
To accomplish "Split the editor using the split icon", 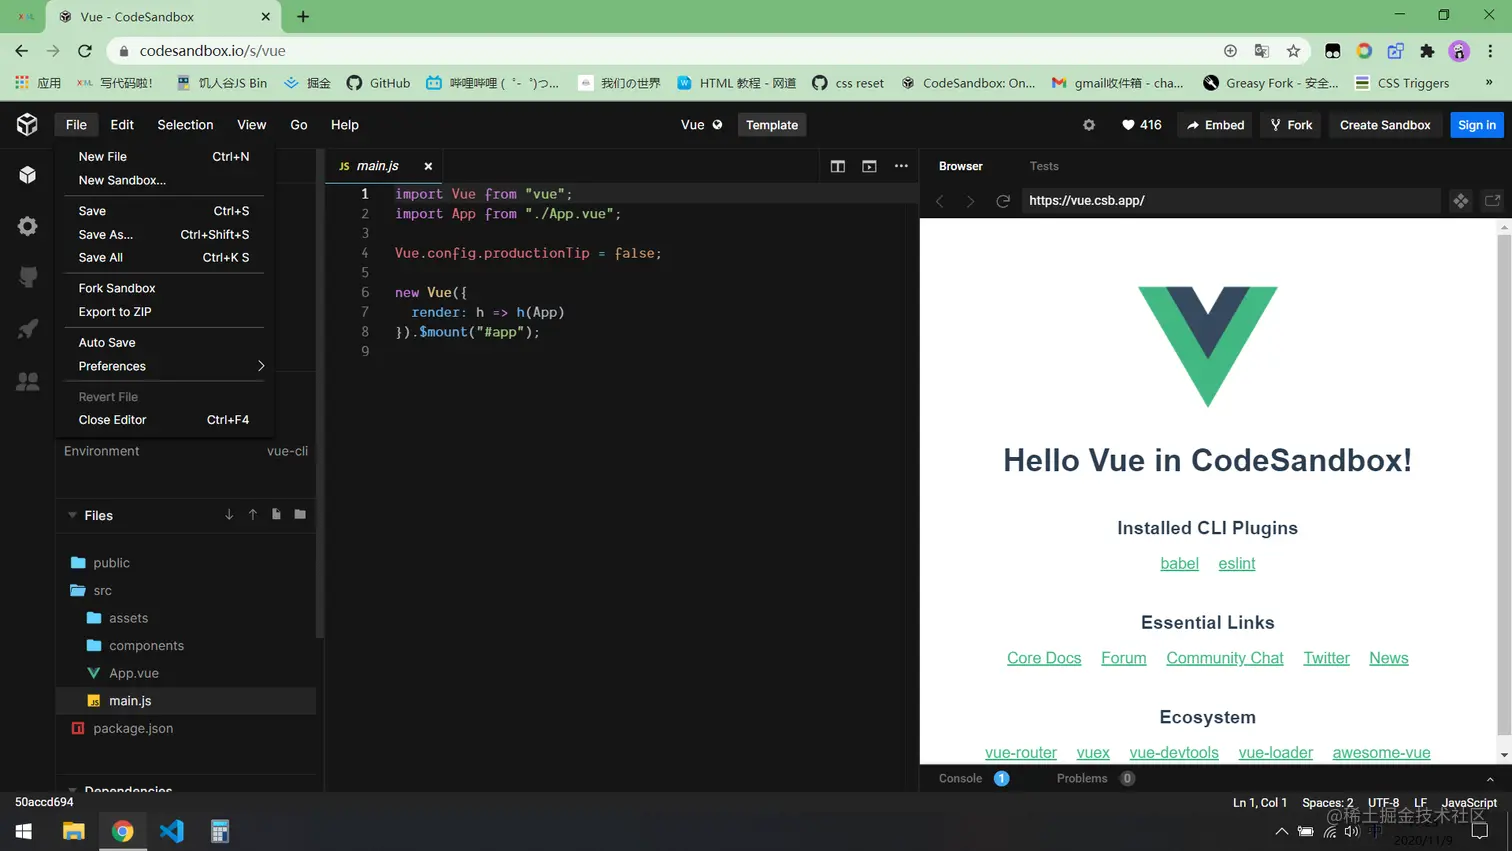I will pyautogui.click(x=838, y=166).
